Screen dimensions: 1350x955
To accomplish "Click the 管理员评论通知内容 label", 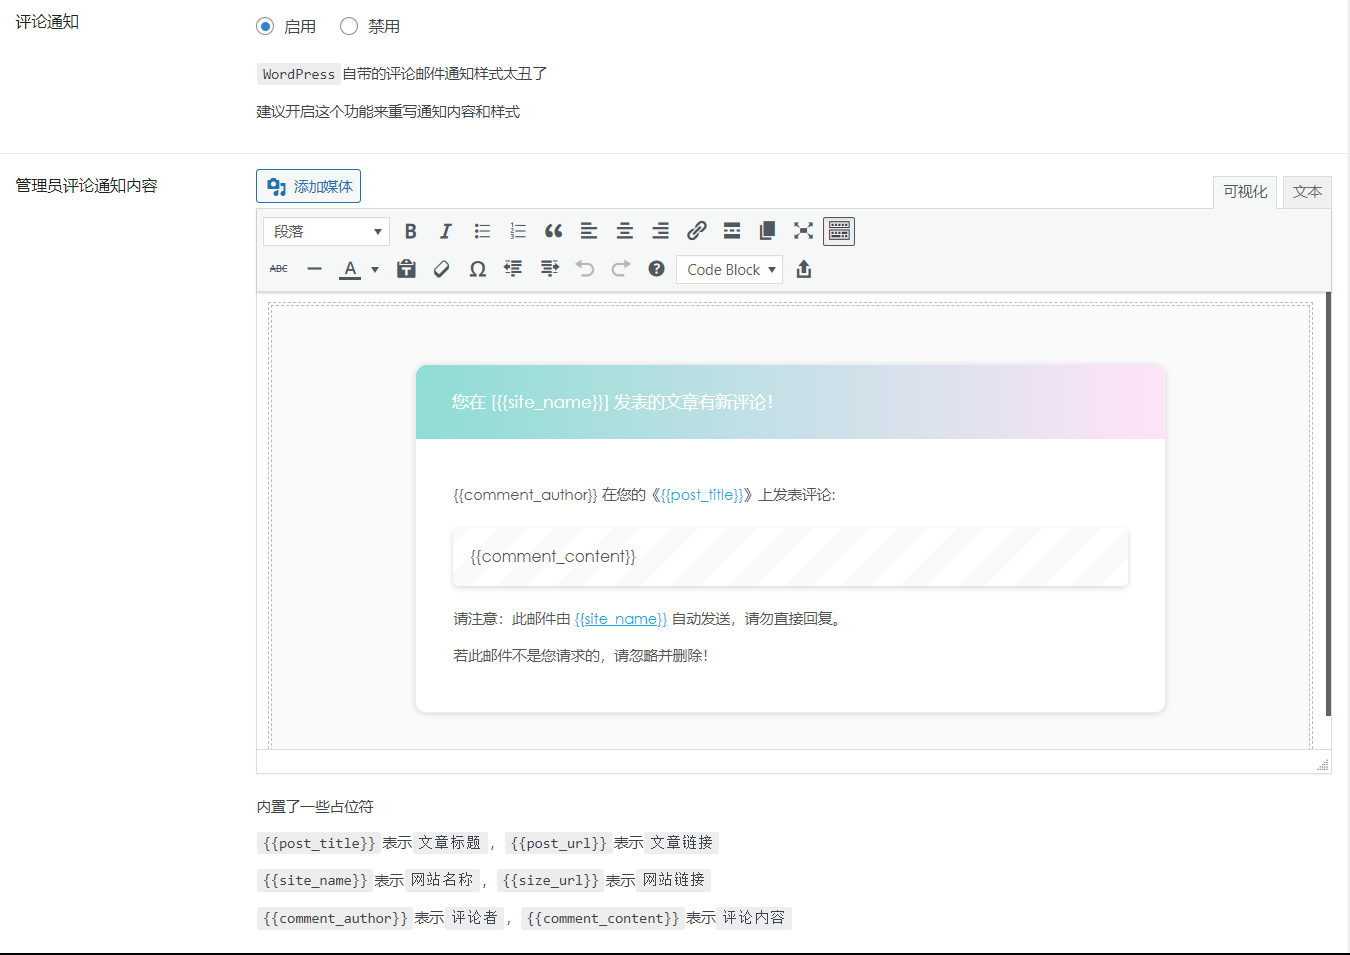I will pos(86,186).
